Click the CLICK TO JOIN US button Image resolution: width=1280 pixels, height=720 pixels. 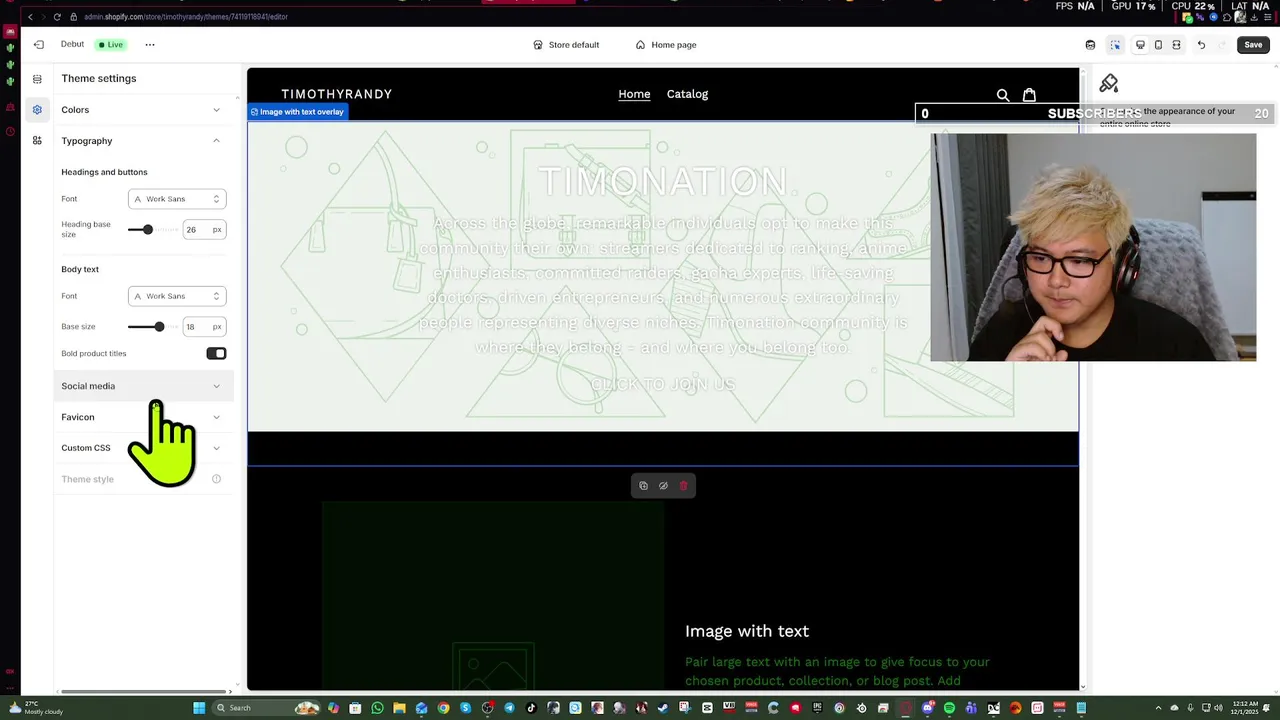(663, 384)
